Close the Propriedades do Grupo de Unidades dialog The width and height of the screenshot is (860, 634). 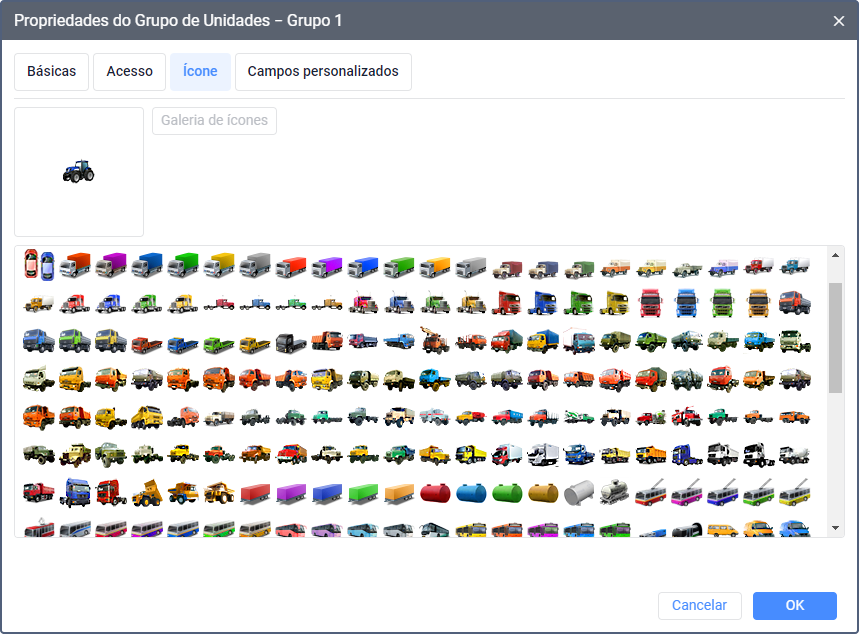[839, 21]
